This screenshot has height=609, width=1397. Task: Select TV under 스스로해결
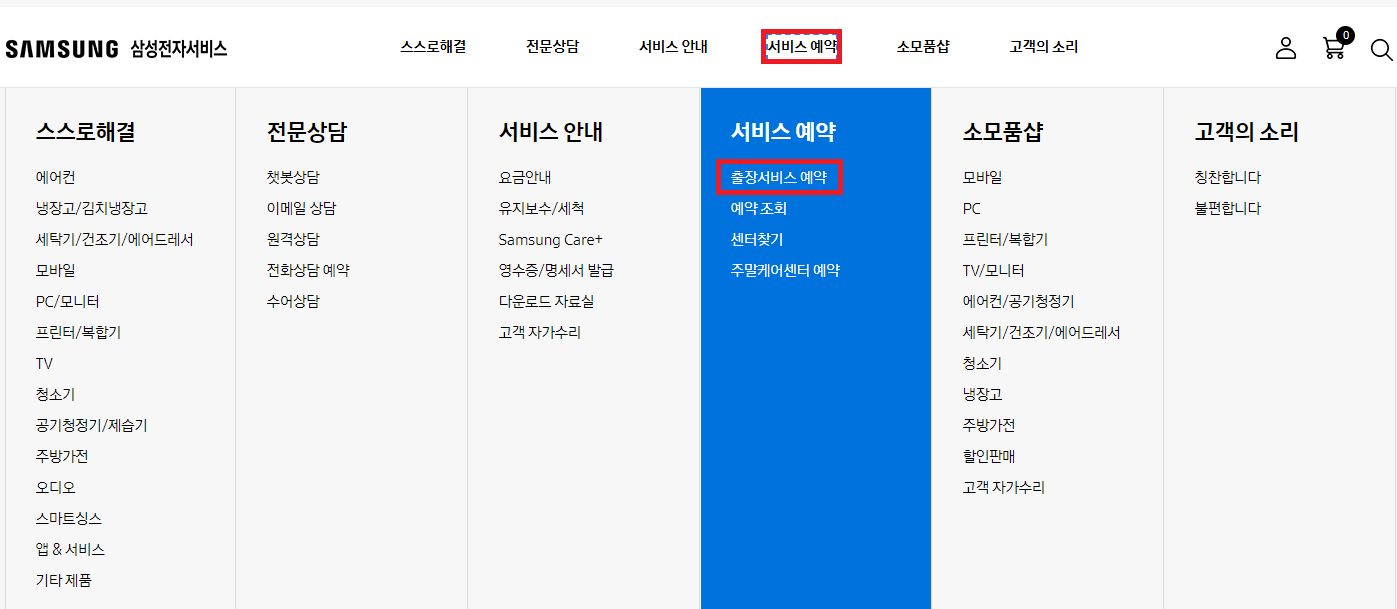(44, 364)
